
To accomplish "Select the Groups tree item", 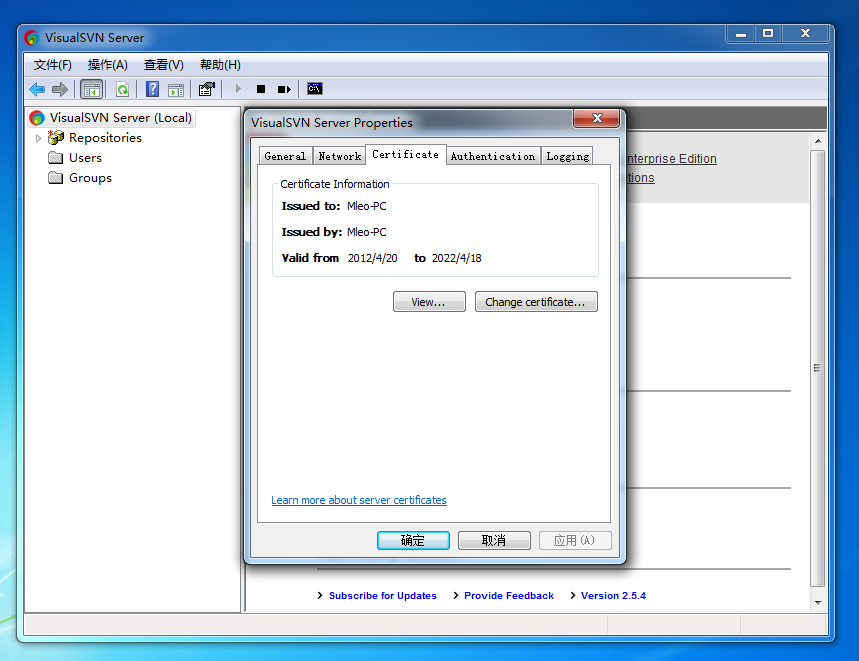I will [x=90, y=177].
